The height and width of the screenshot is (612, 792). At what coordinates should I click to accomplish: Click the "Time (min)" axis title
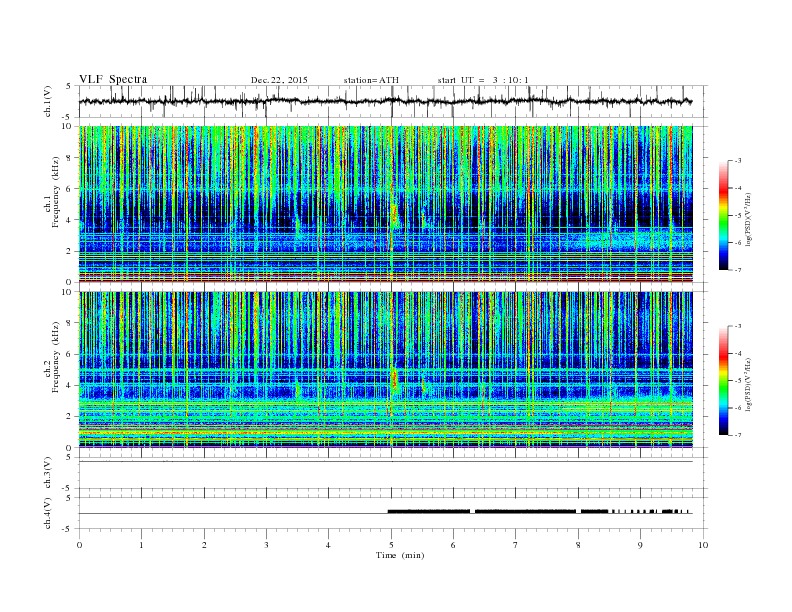coord(400,555)
